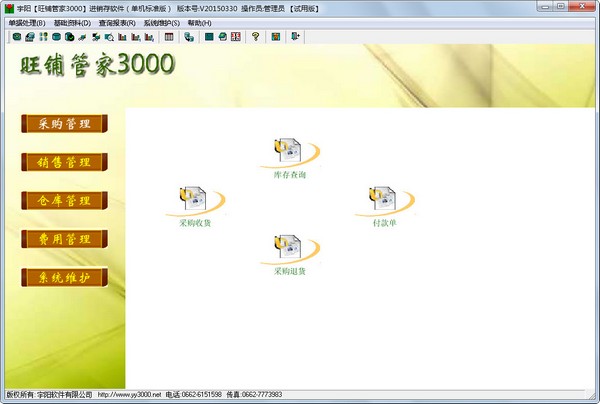The height and width of the screenshot is (404, 600).
Task: Click the middle bar chart toolbar icon
Action: click(136, 37)
